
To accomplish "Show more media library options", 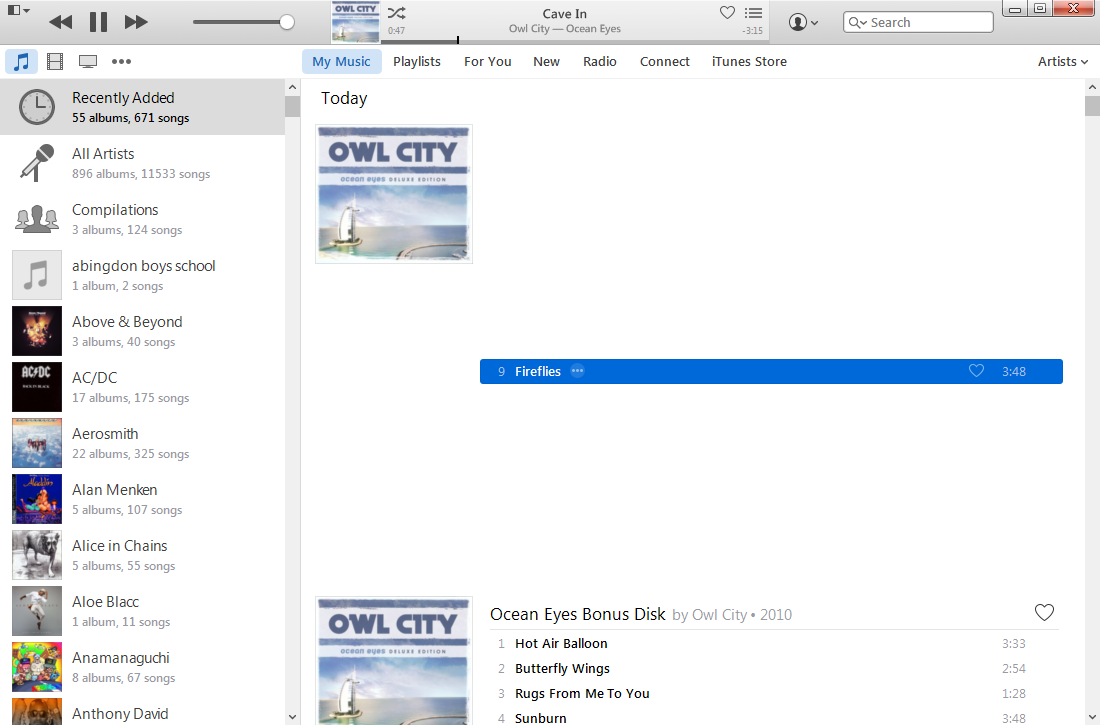I will (x=121, y=61).
